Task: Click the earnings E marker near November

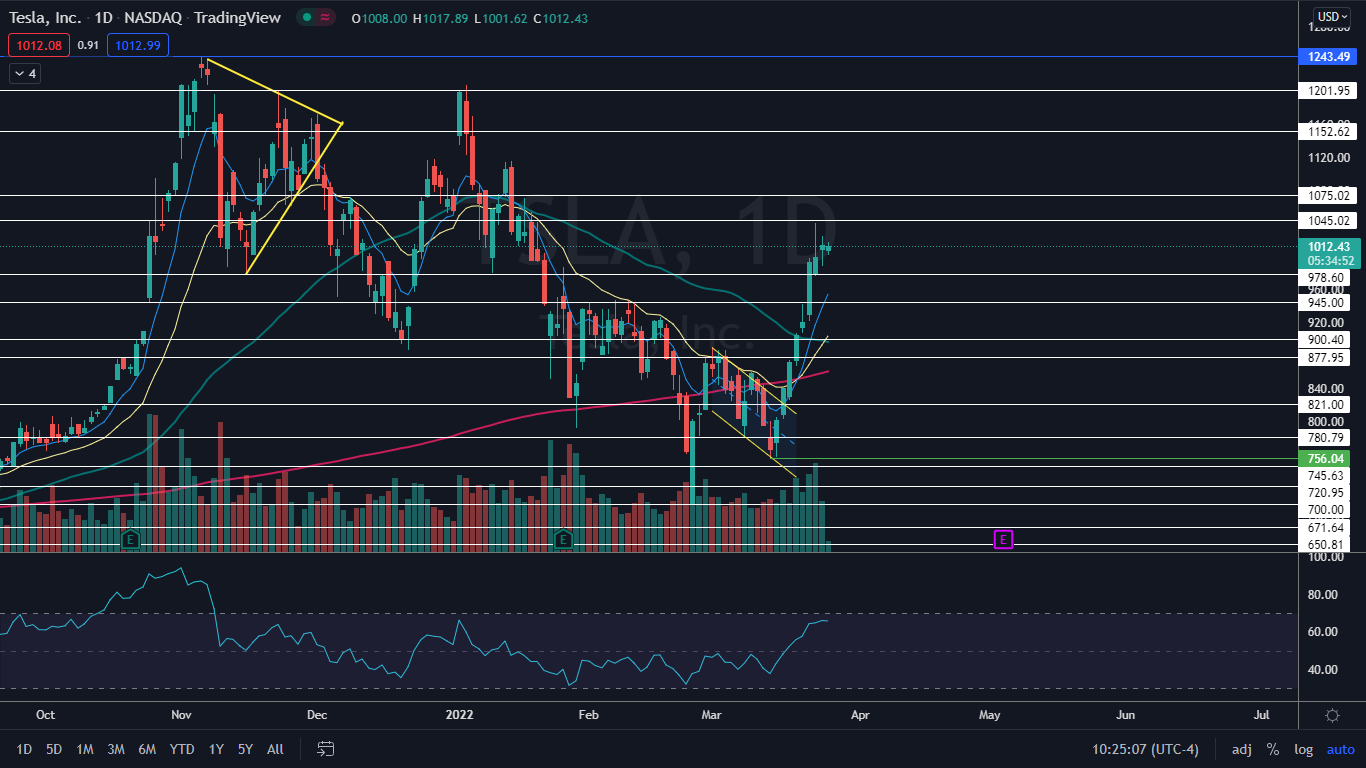Action: 129,540
